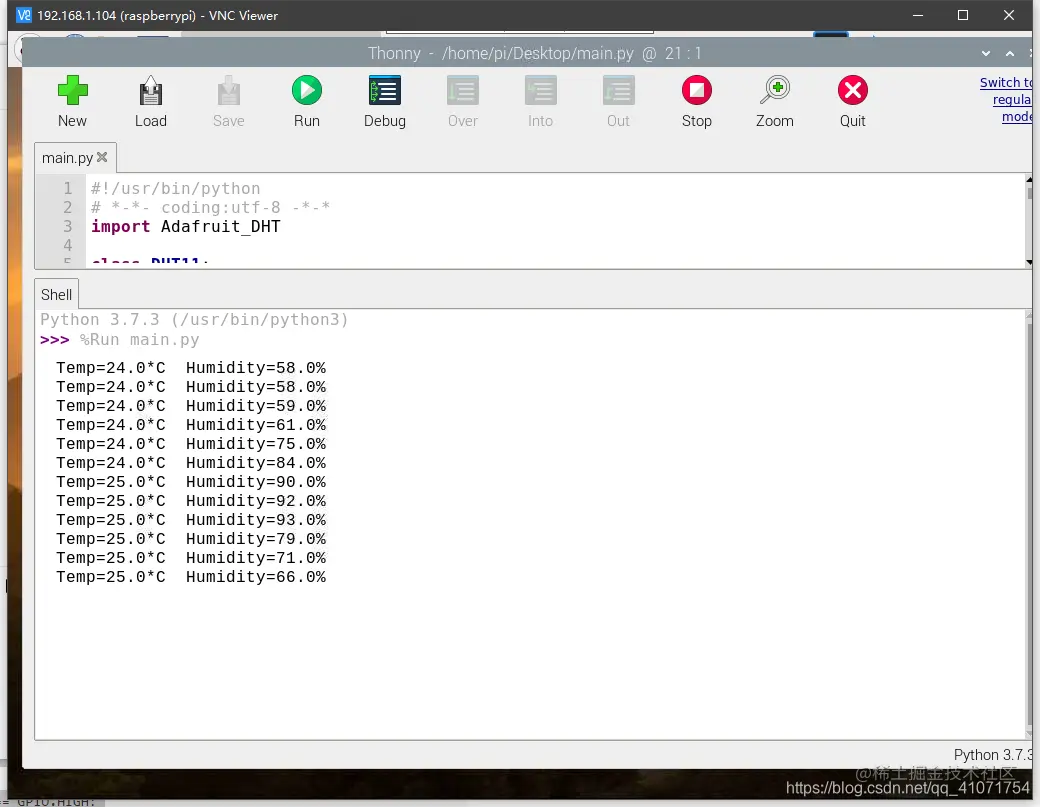Run the script with the Run icon
Image resolution: width=1040 pixels, height=807 pixels.
(x=307, y=90)
